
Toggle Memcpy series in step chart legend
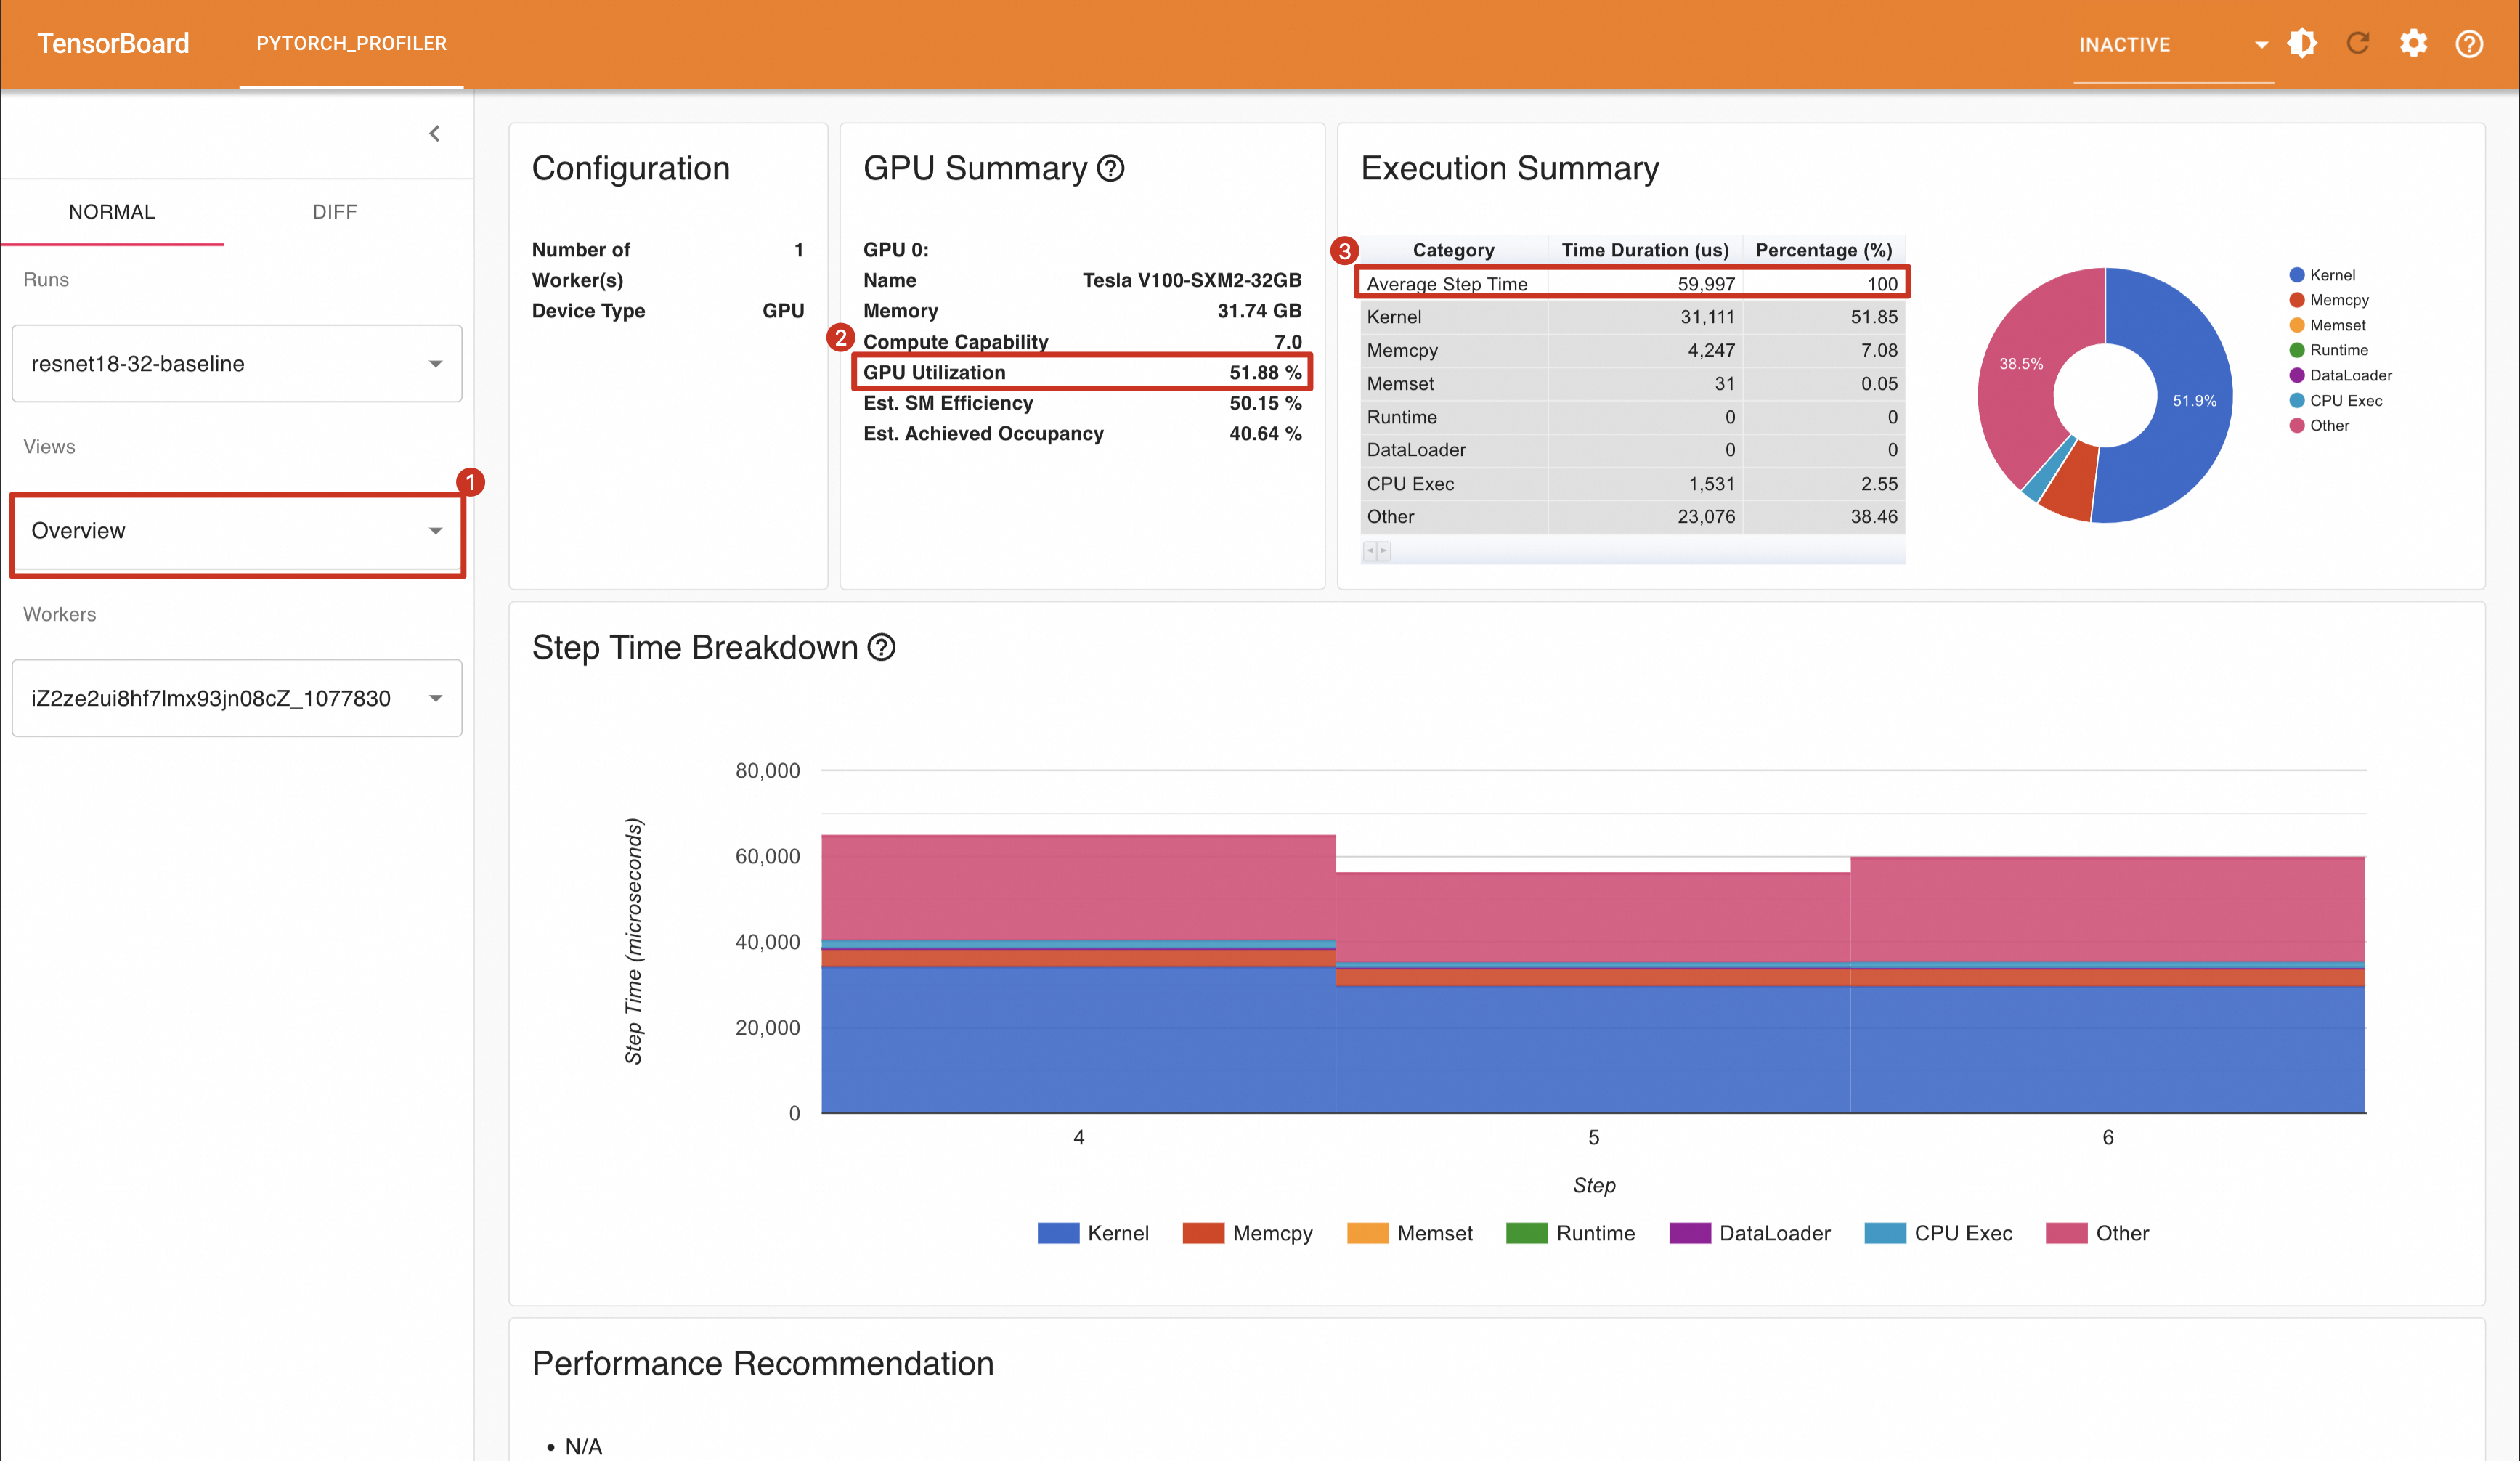[x=1247, y=1234]
